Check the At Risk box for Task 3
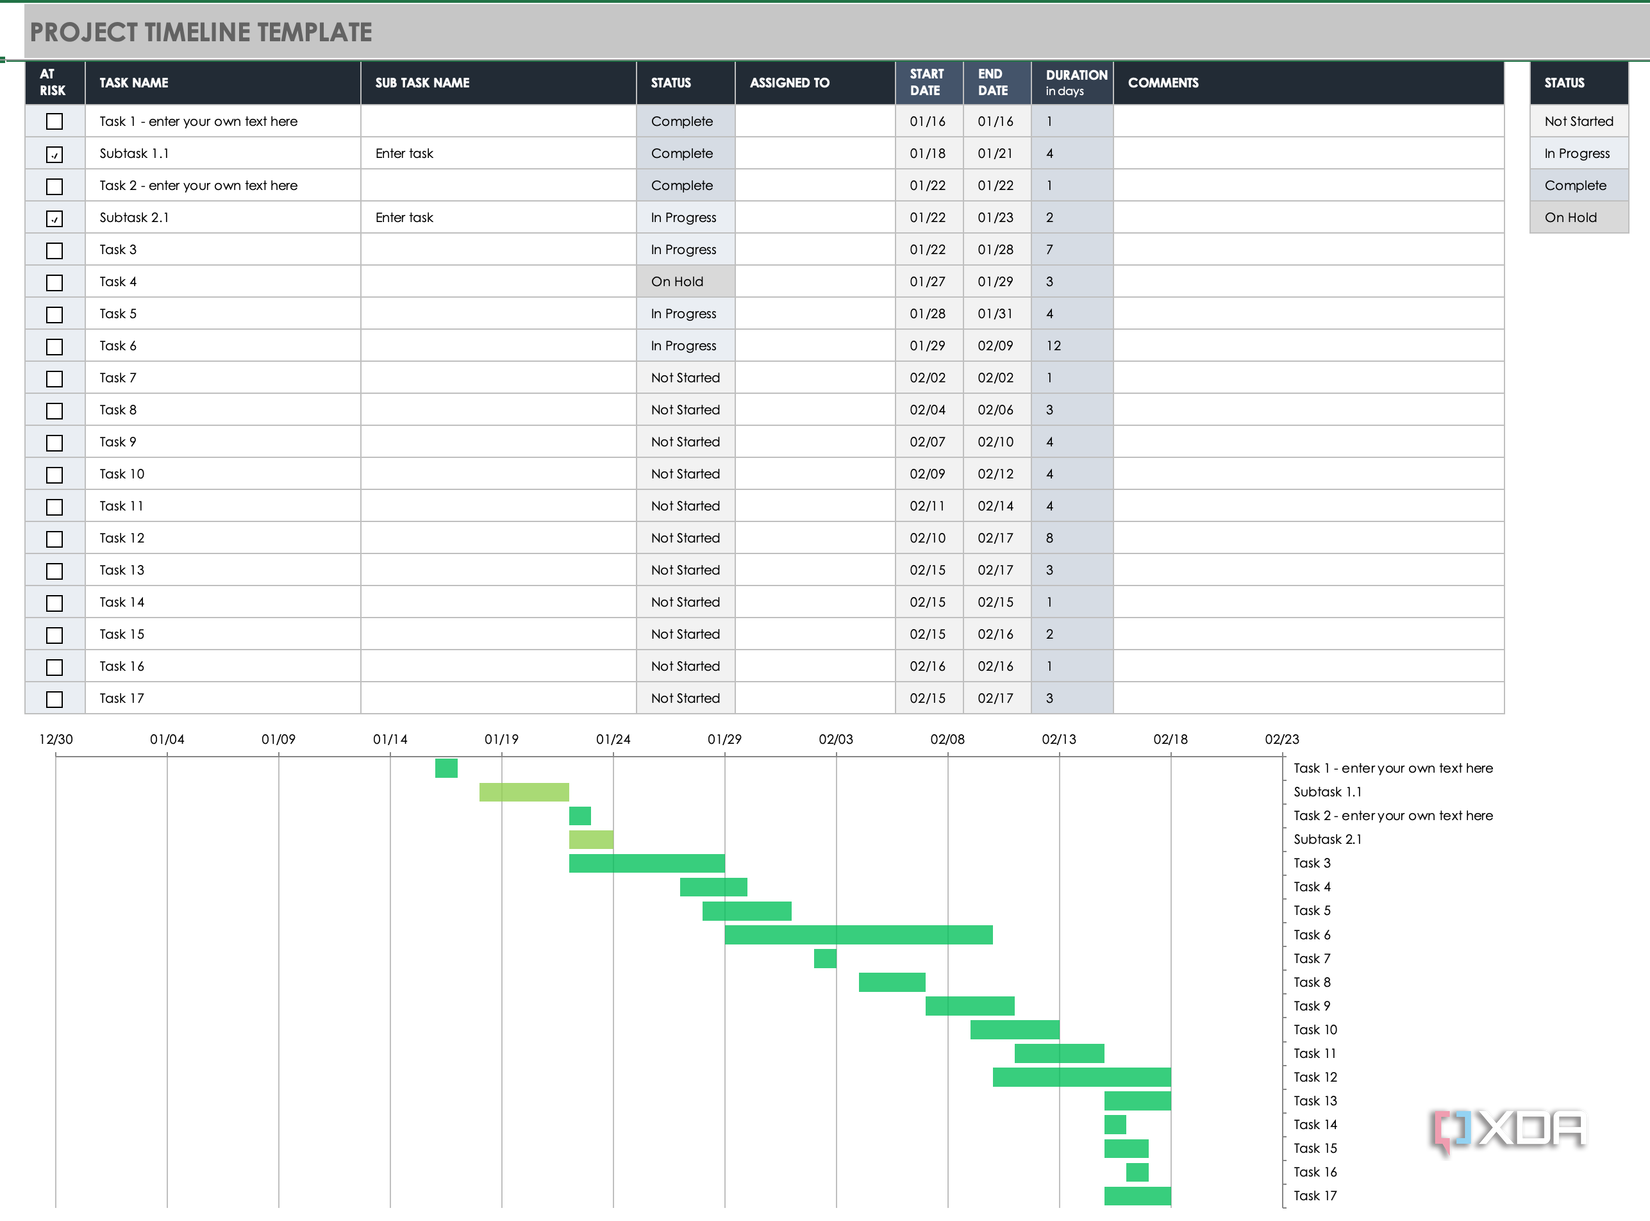The width and height of the screenshot is (1650, 1221). point(54,250)
